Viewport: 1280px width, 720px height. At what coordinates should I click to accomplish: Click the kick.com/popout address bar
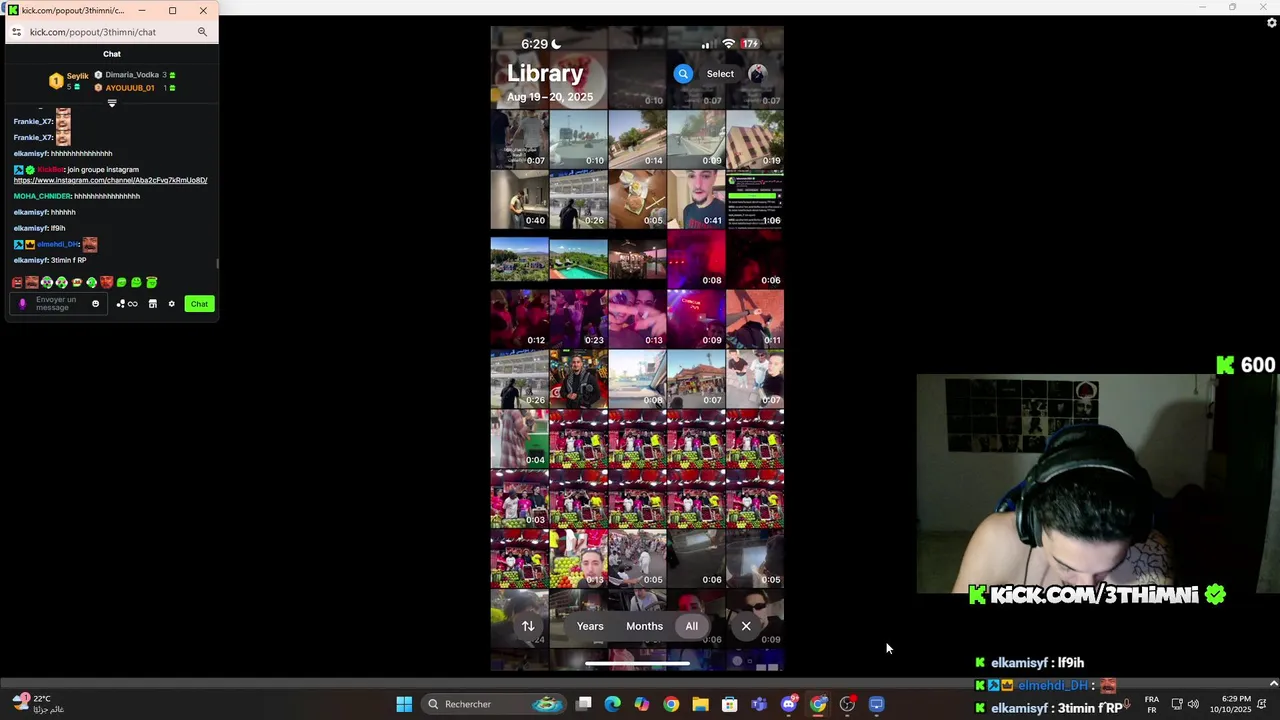[93, 32]
